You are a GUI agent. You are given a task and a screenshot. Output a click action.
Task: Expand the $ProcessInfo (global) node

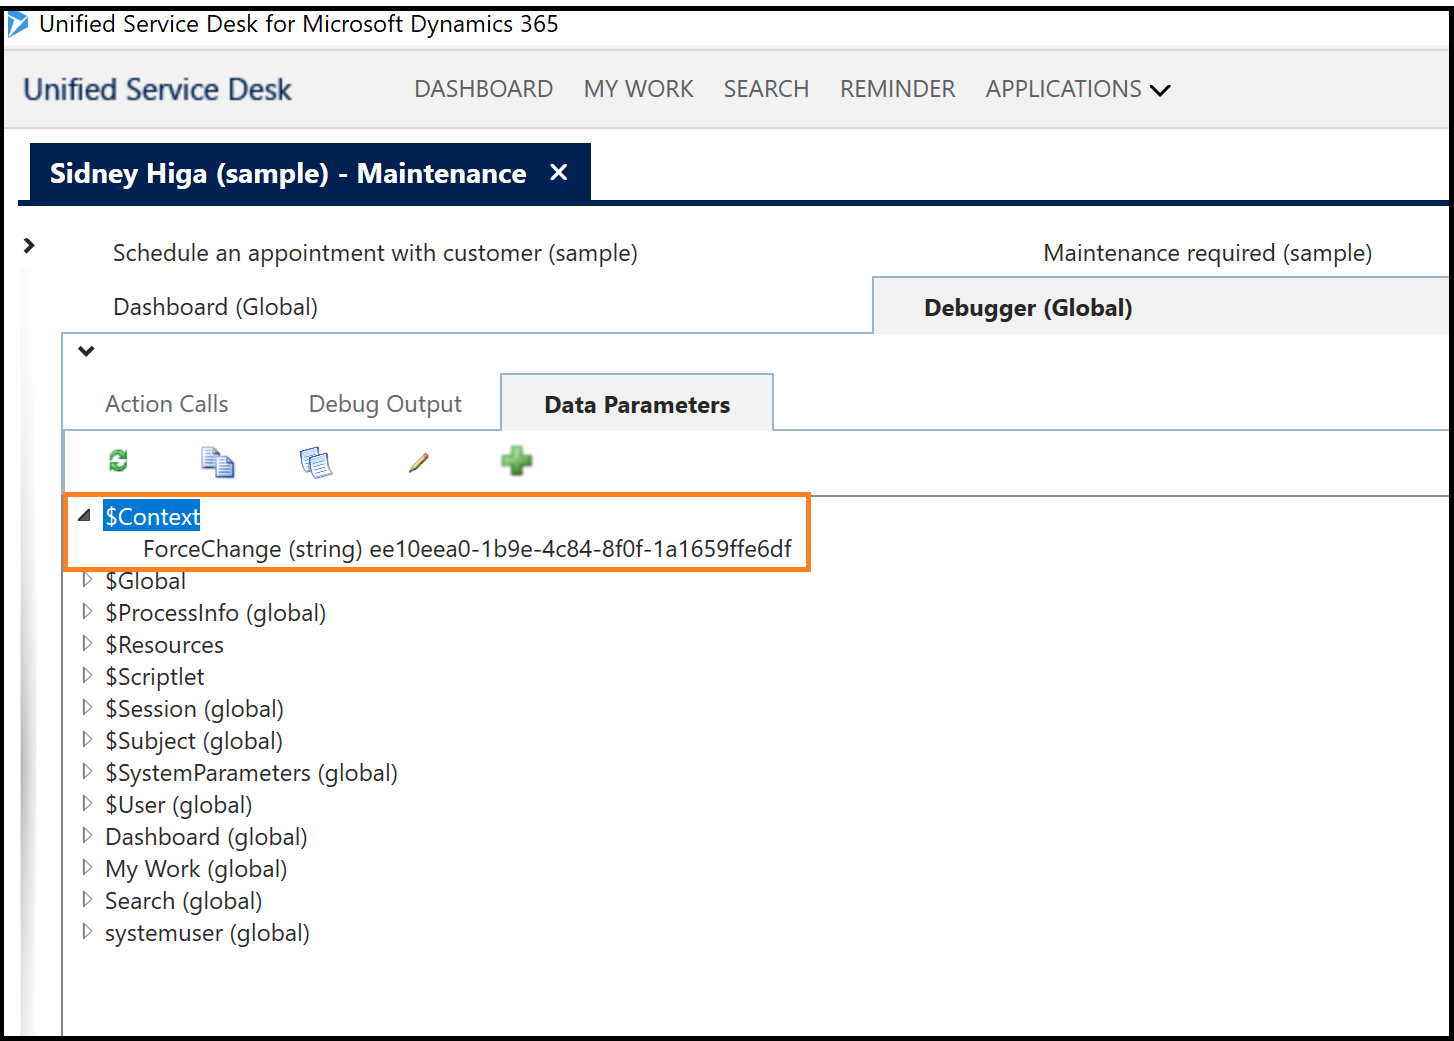(87, 612)
